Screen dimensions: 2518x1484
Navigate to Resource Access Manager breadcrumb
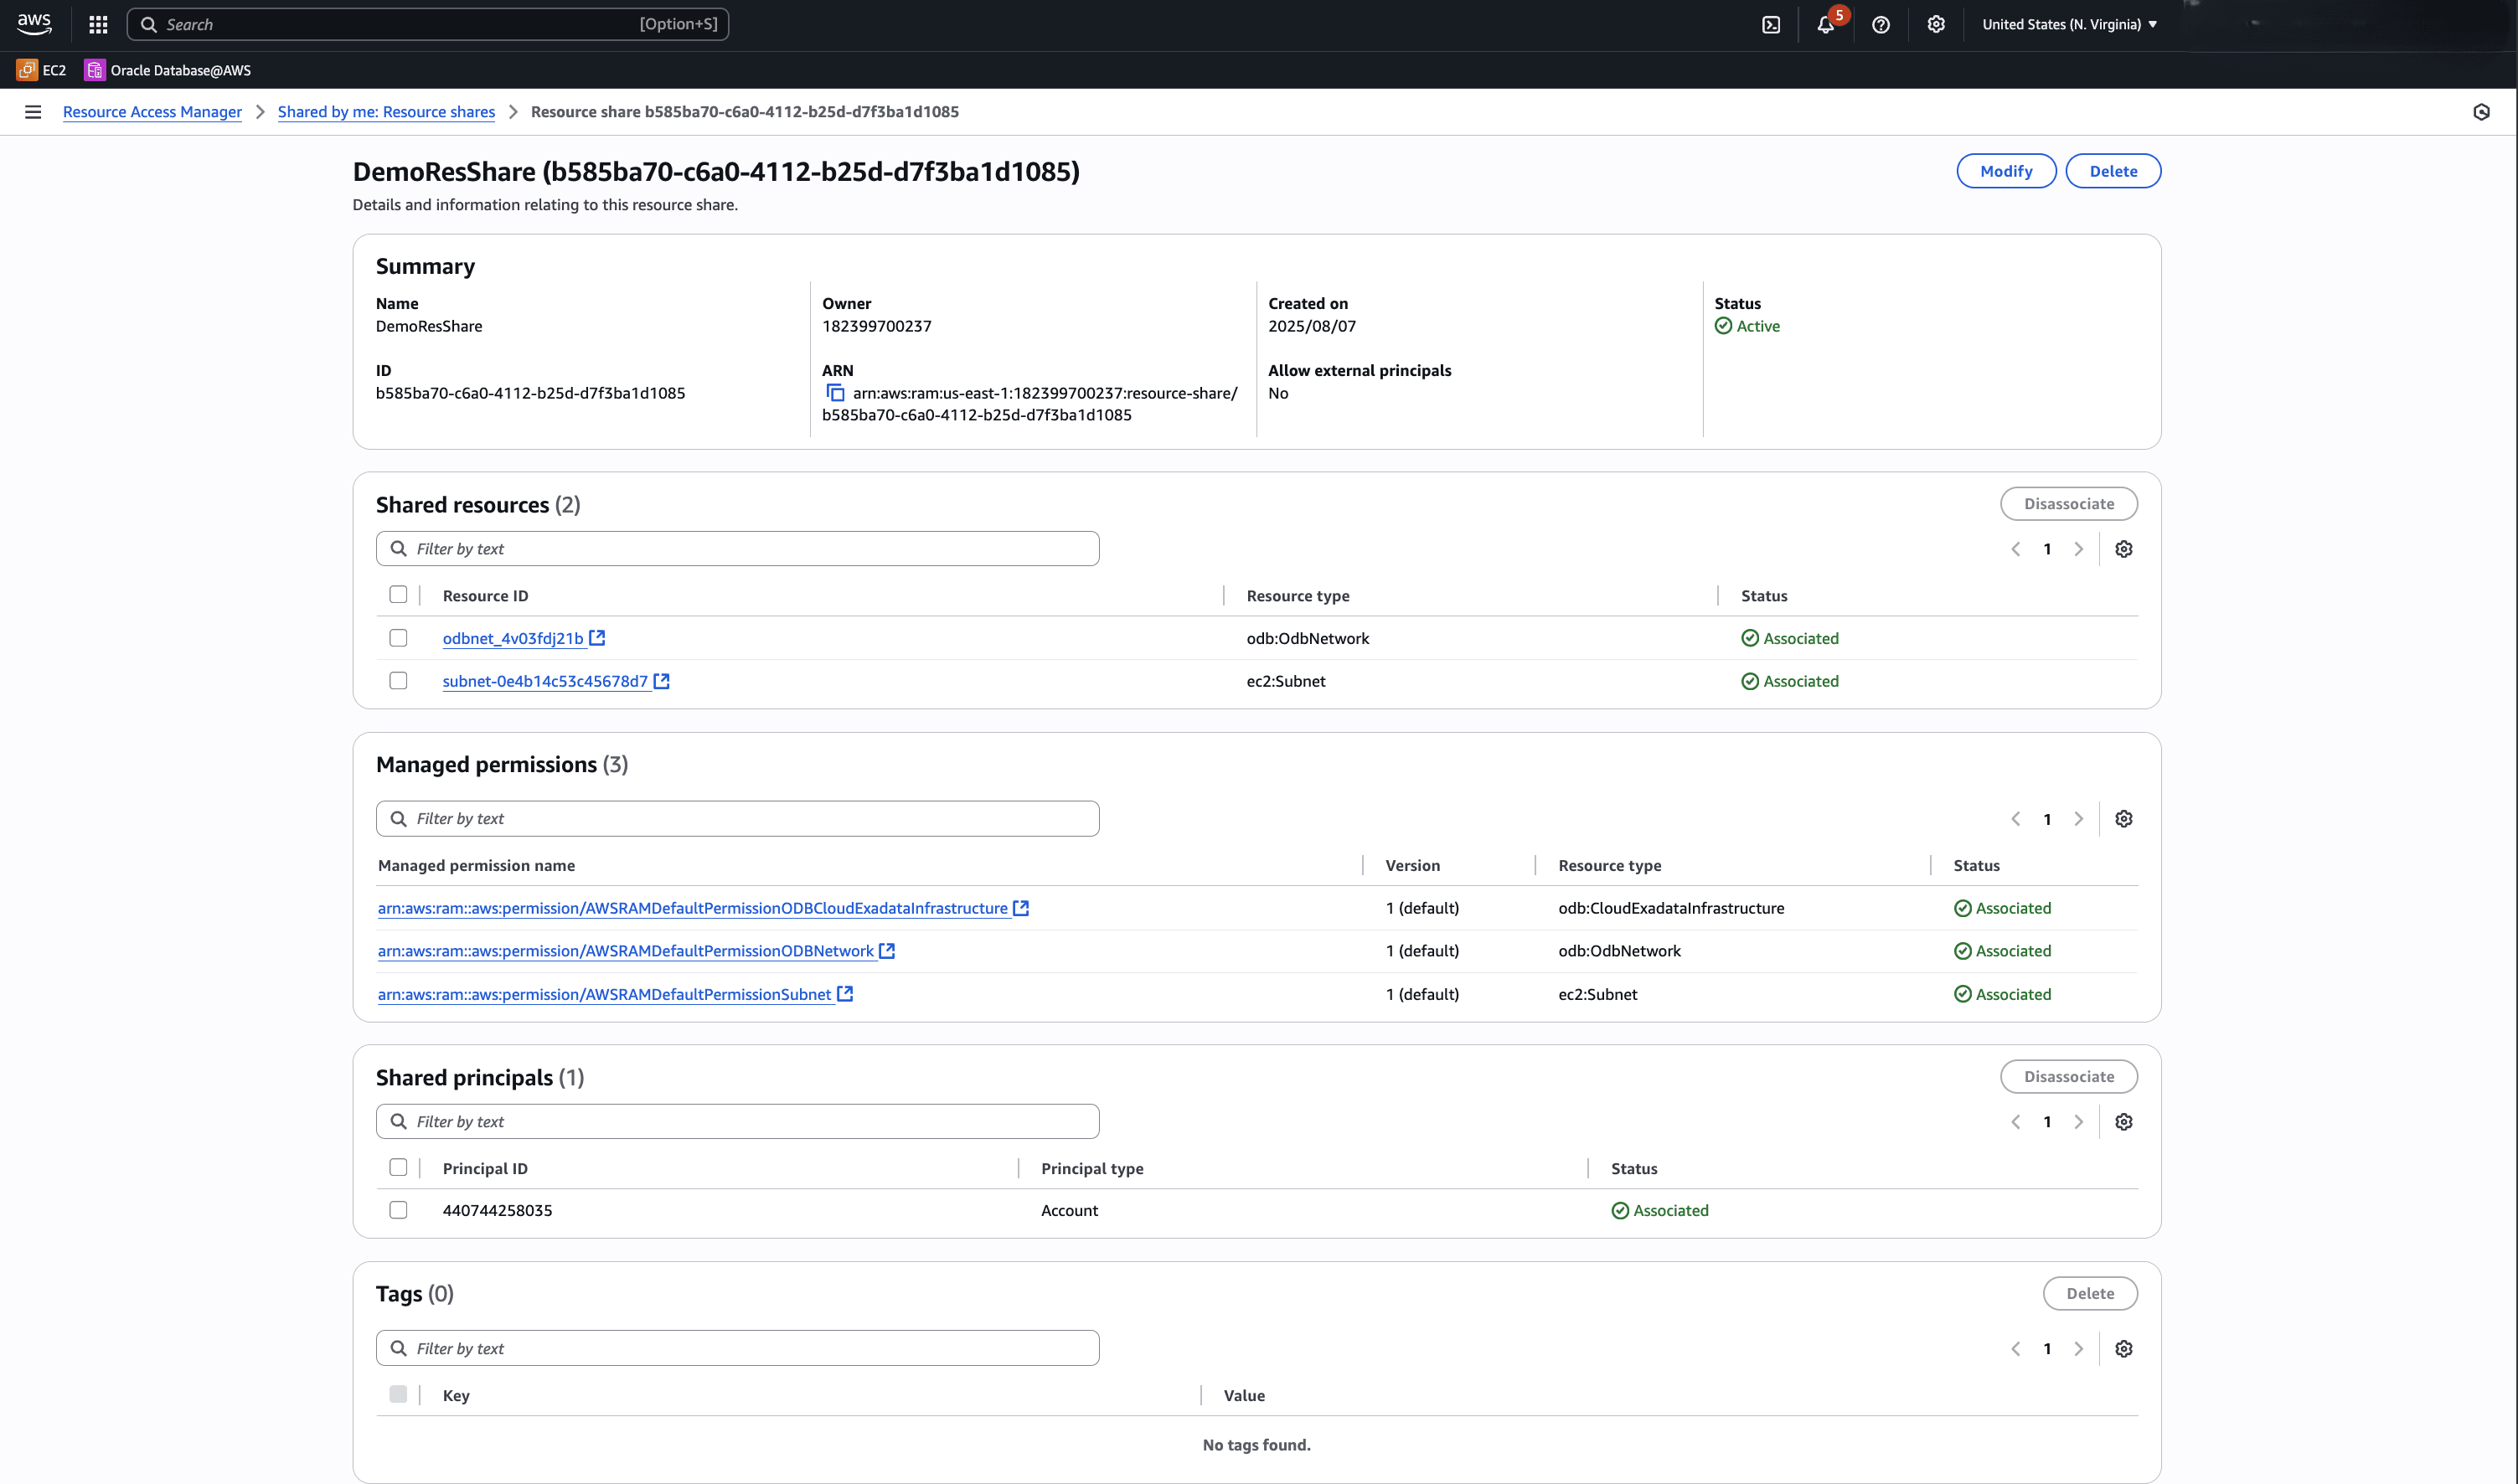[152, 112]
